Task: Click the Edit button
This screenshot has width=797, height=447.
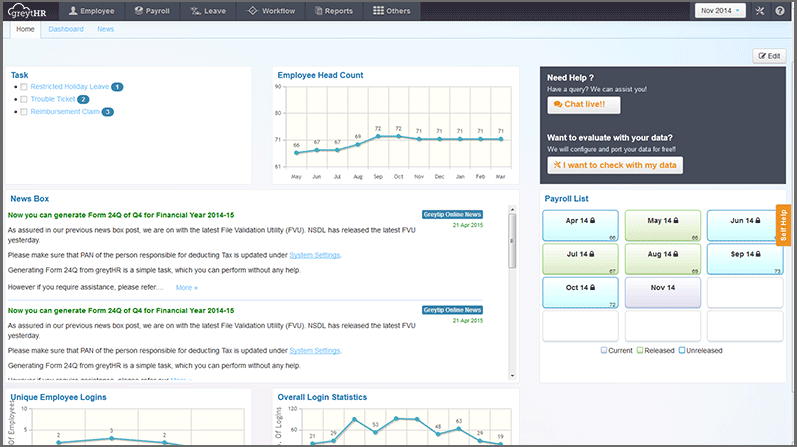Action: click(x=769, y=56)
